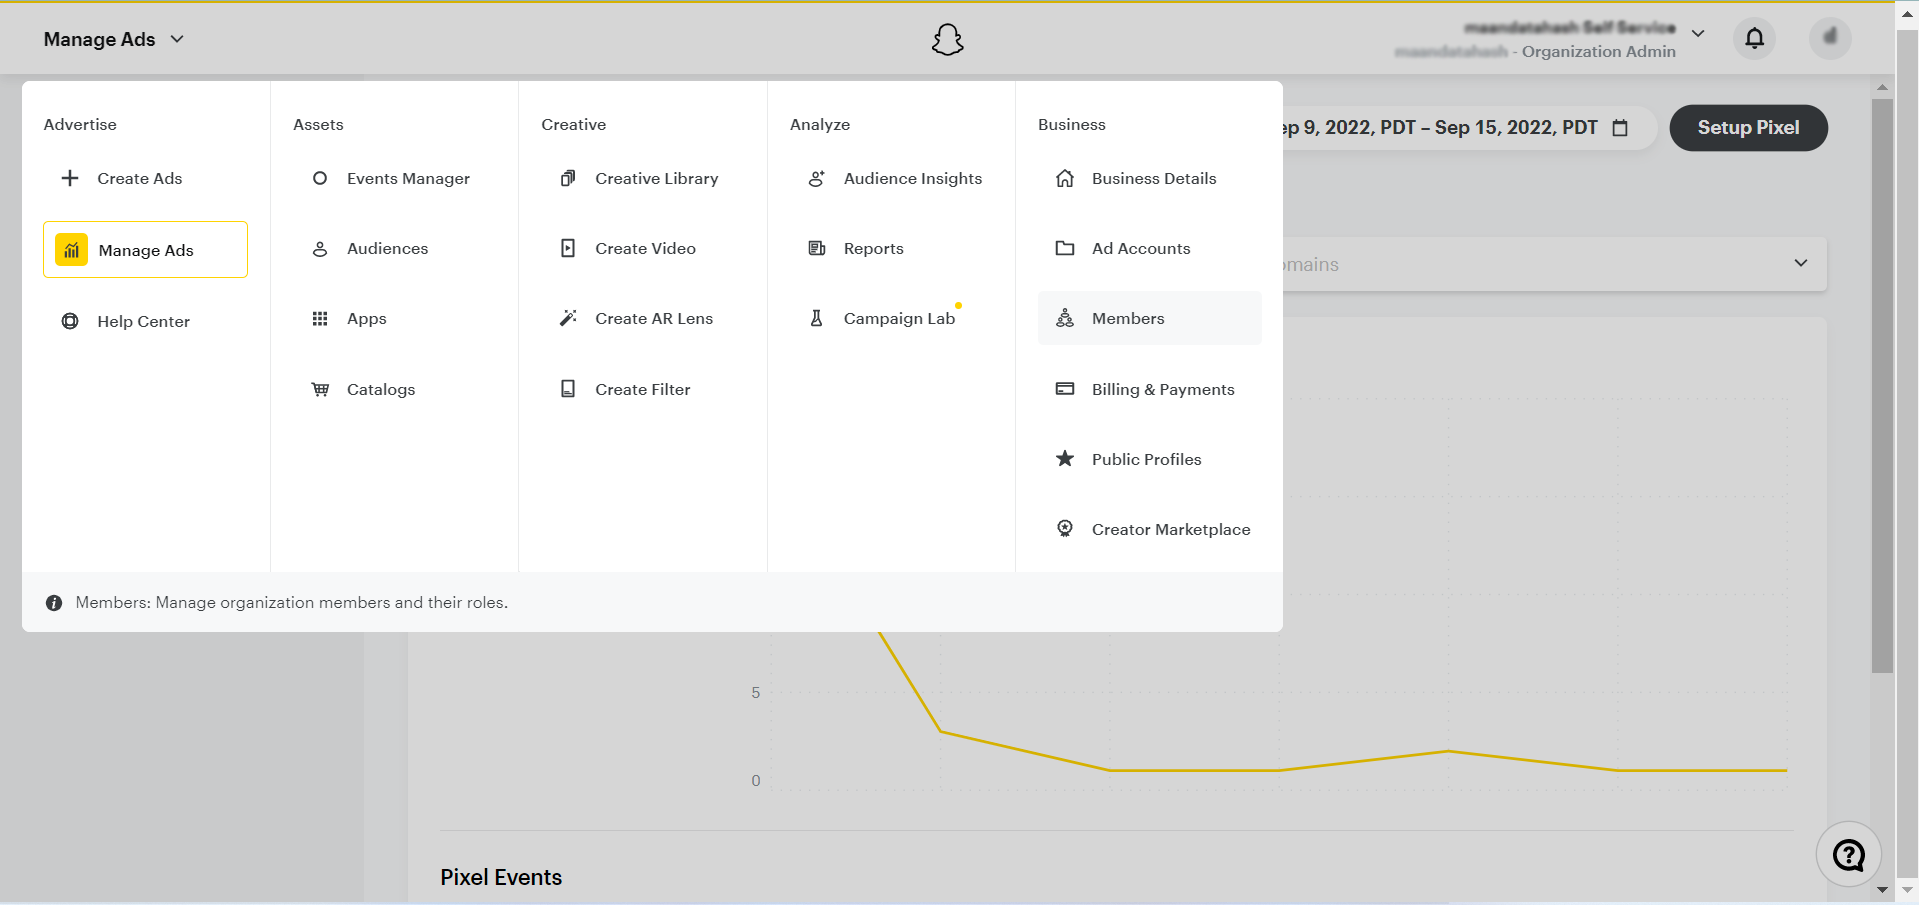This screenshot has height=905, width=1919.
Task: Go to Audiences menu entry
Action: 393,248
